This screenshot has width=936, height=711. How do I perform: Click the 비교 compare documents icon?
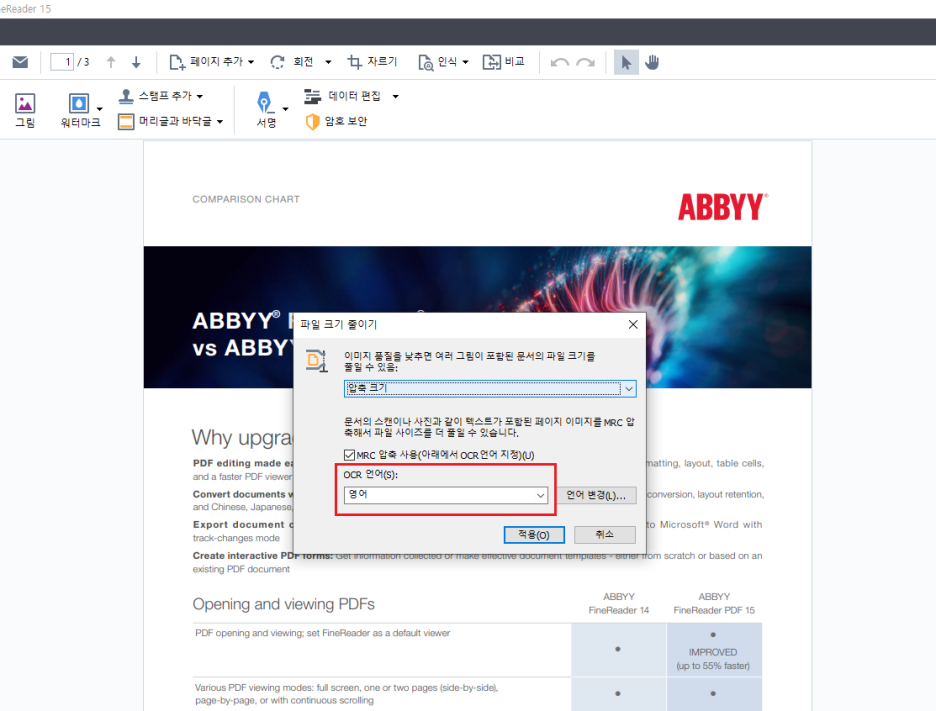tap(492, 62)
